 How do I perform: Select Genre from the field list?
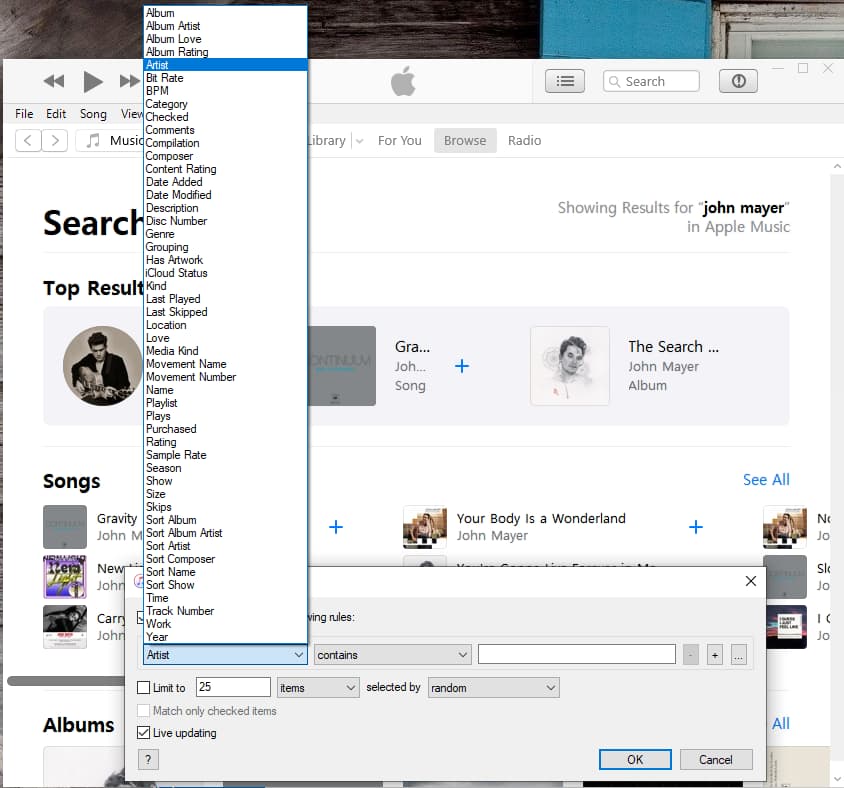226,234
